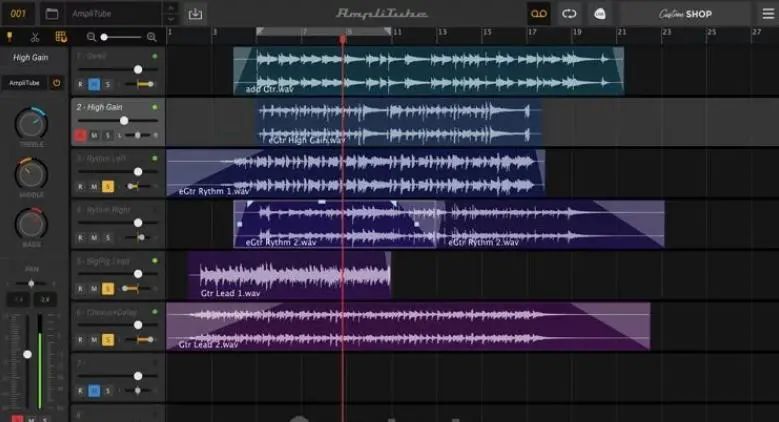Click the zoom out magnifier icon
The height and width of the screenshot is (422, 779).
click(91, 37)
